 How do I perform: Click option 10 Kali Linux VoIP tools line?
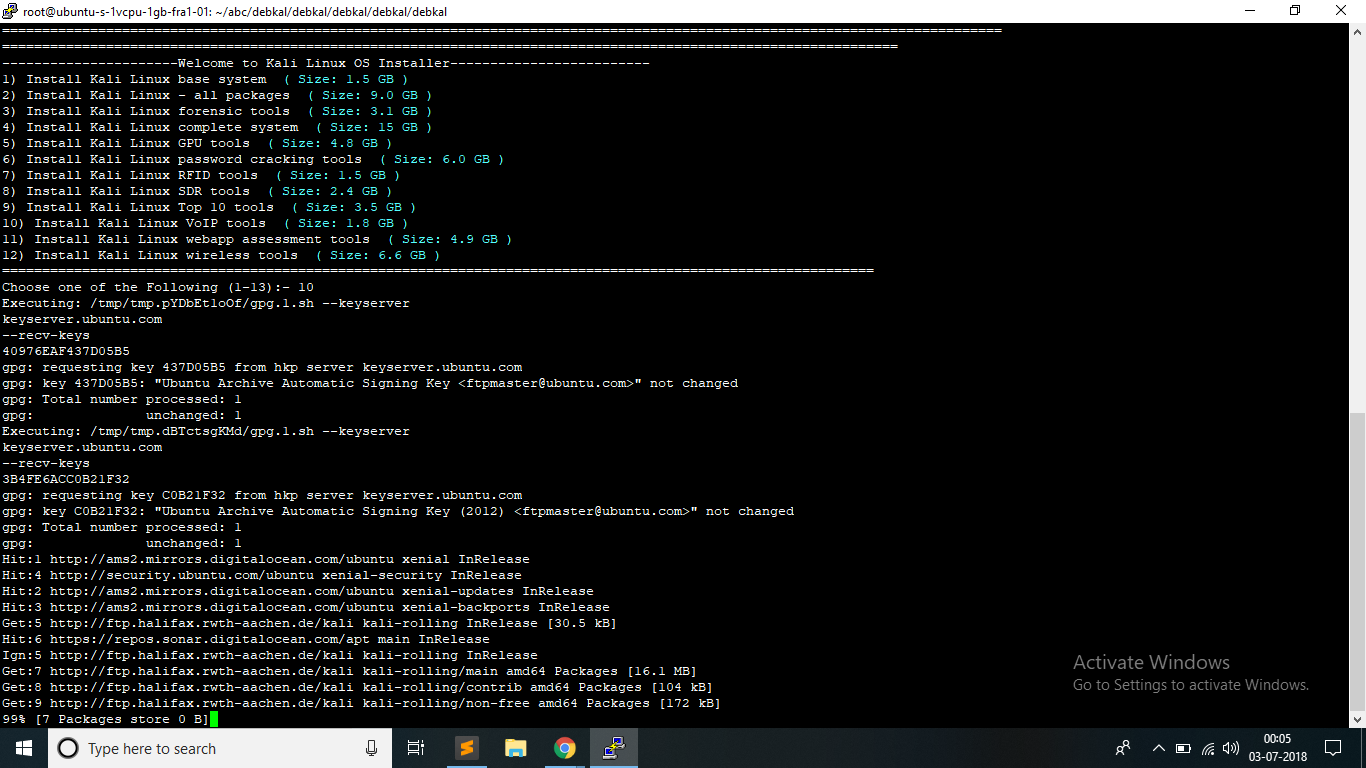pos(206,223)
